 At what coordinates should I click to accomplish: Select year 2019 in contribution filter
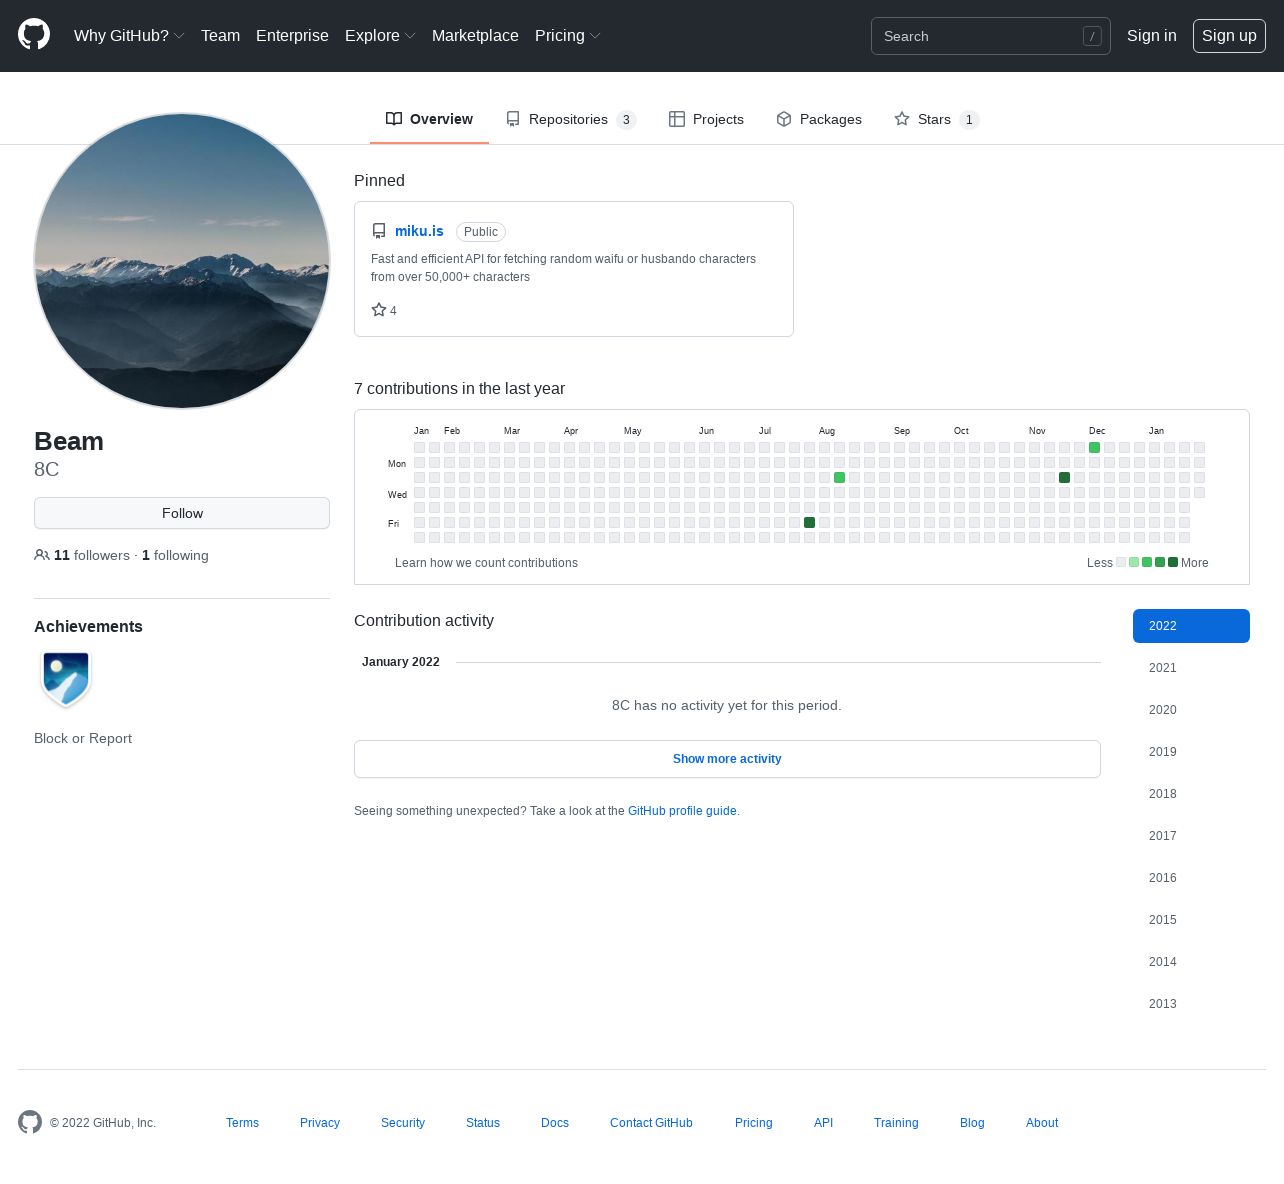(1163, 752)
